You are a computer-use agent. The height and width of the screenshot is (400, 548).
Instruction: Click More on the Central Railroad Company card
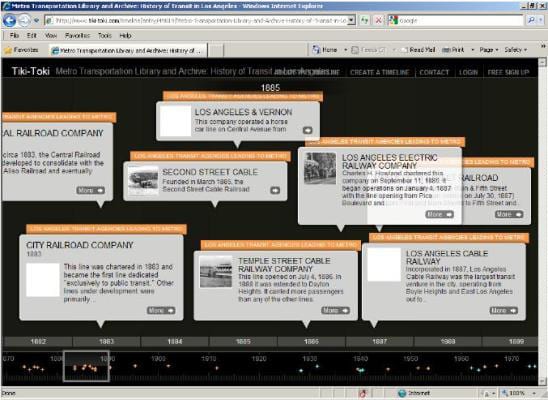pyautogui.click(x=91, y=190)
